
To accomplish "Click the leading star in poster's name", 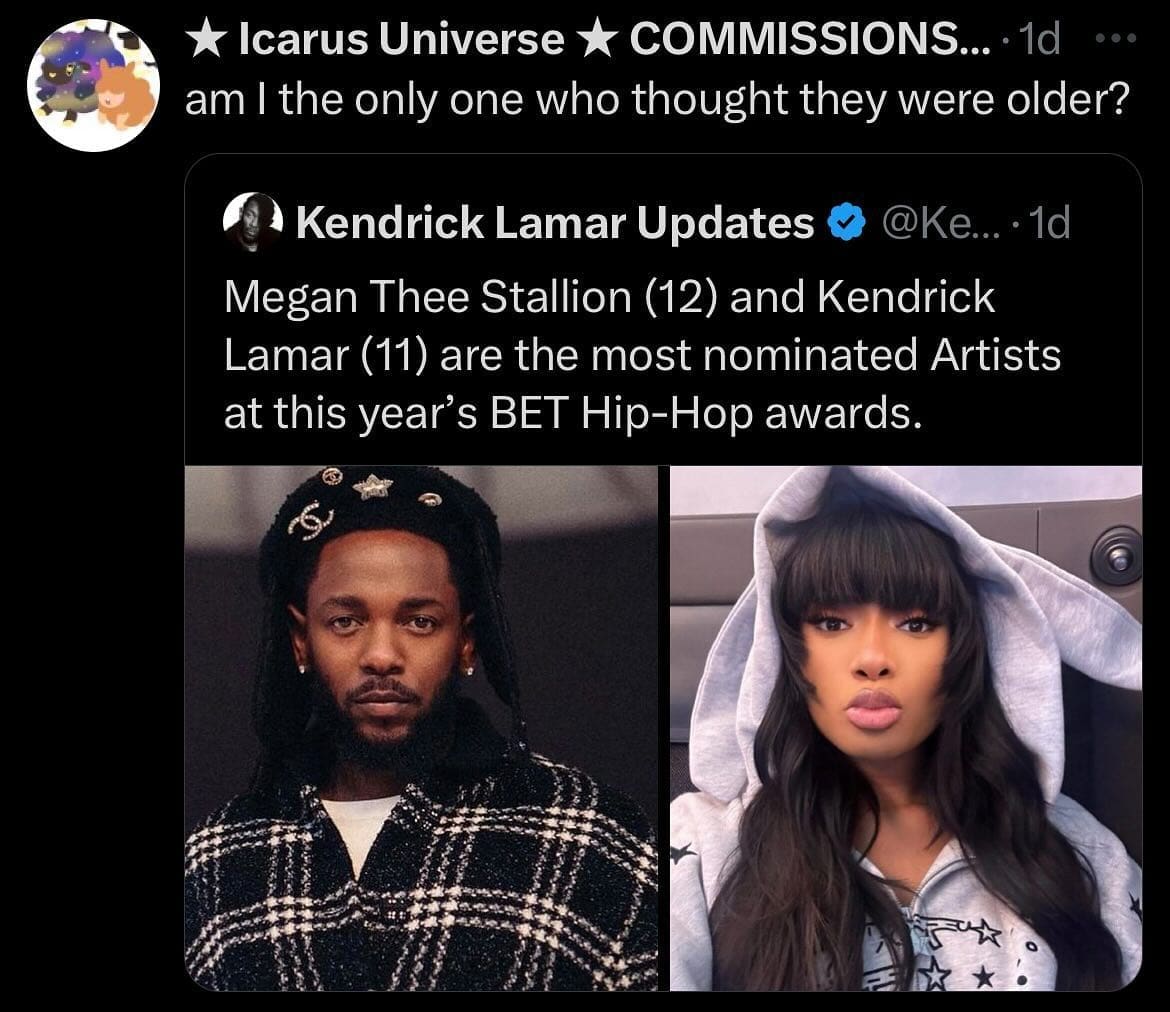I will (206, 39).
